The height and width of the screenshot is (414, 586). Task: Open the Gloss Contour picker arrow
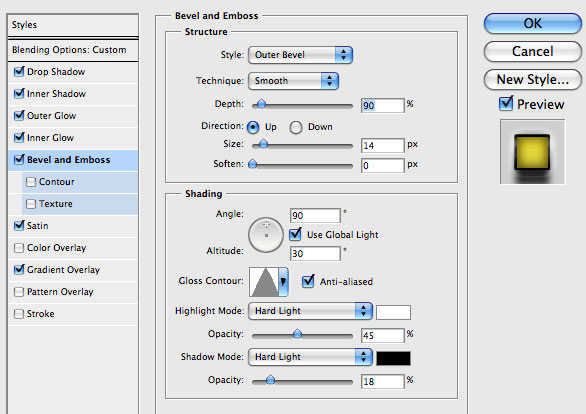(283, 281)
